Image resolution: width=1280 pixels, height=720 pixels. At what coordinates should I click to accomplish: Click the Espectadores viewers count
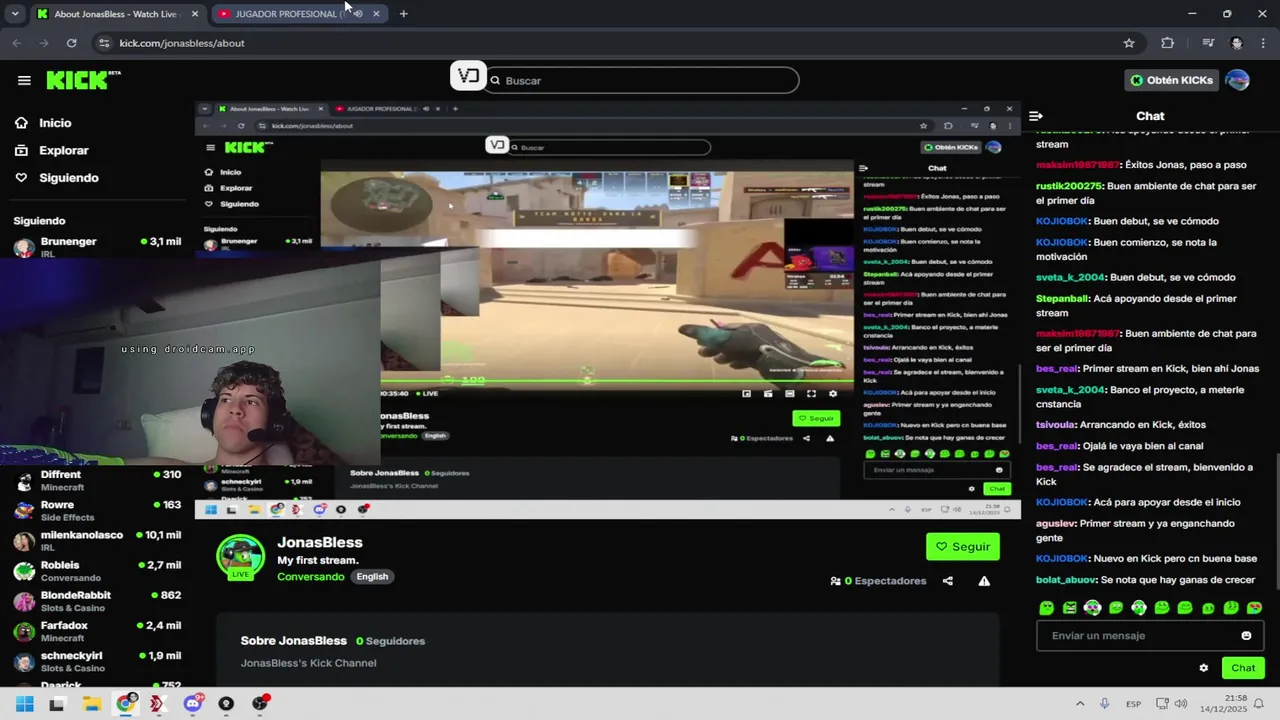click(x=878, y=581)
